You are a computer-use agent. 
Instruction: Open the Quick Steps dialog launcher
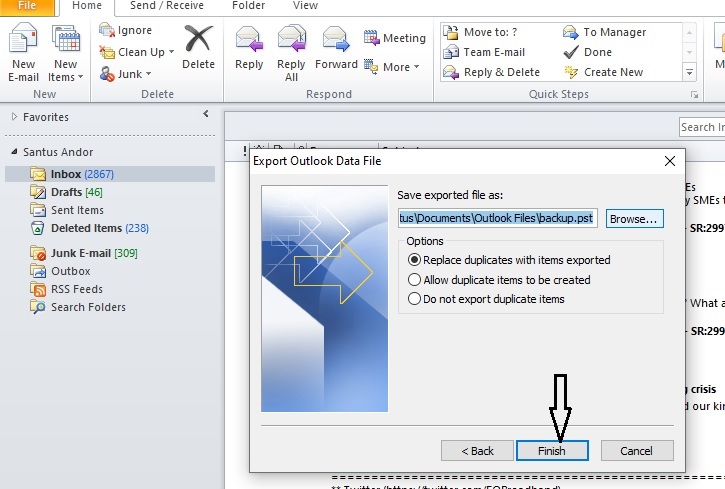(x=694, y=94)
